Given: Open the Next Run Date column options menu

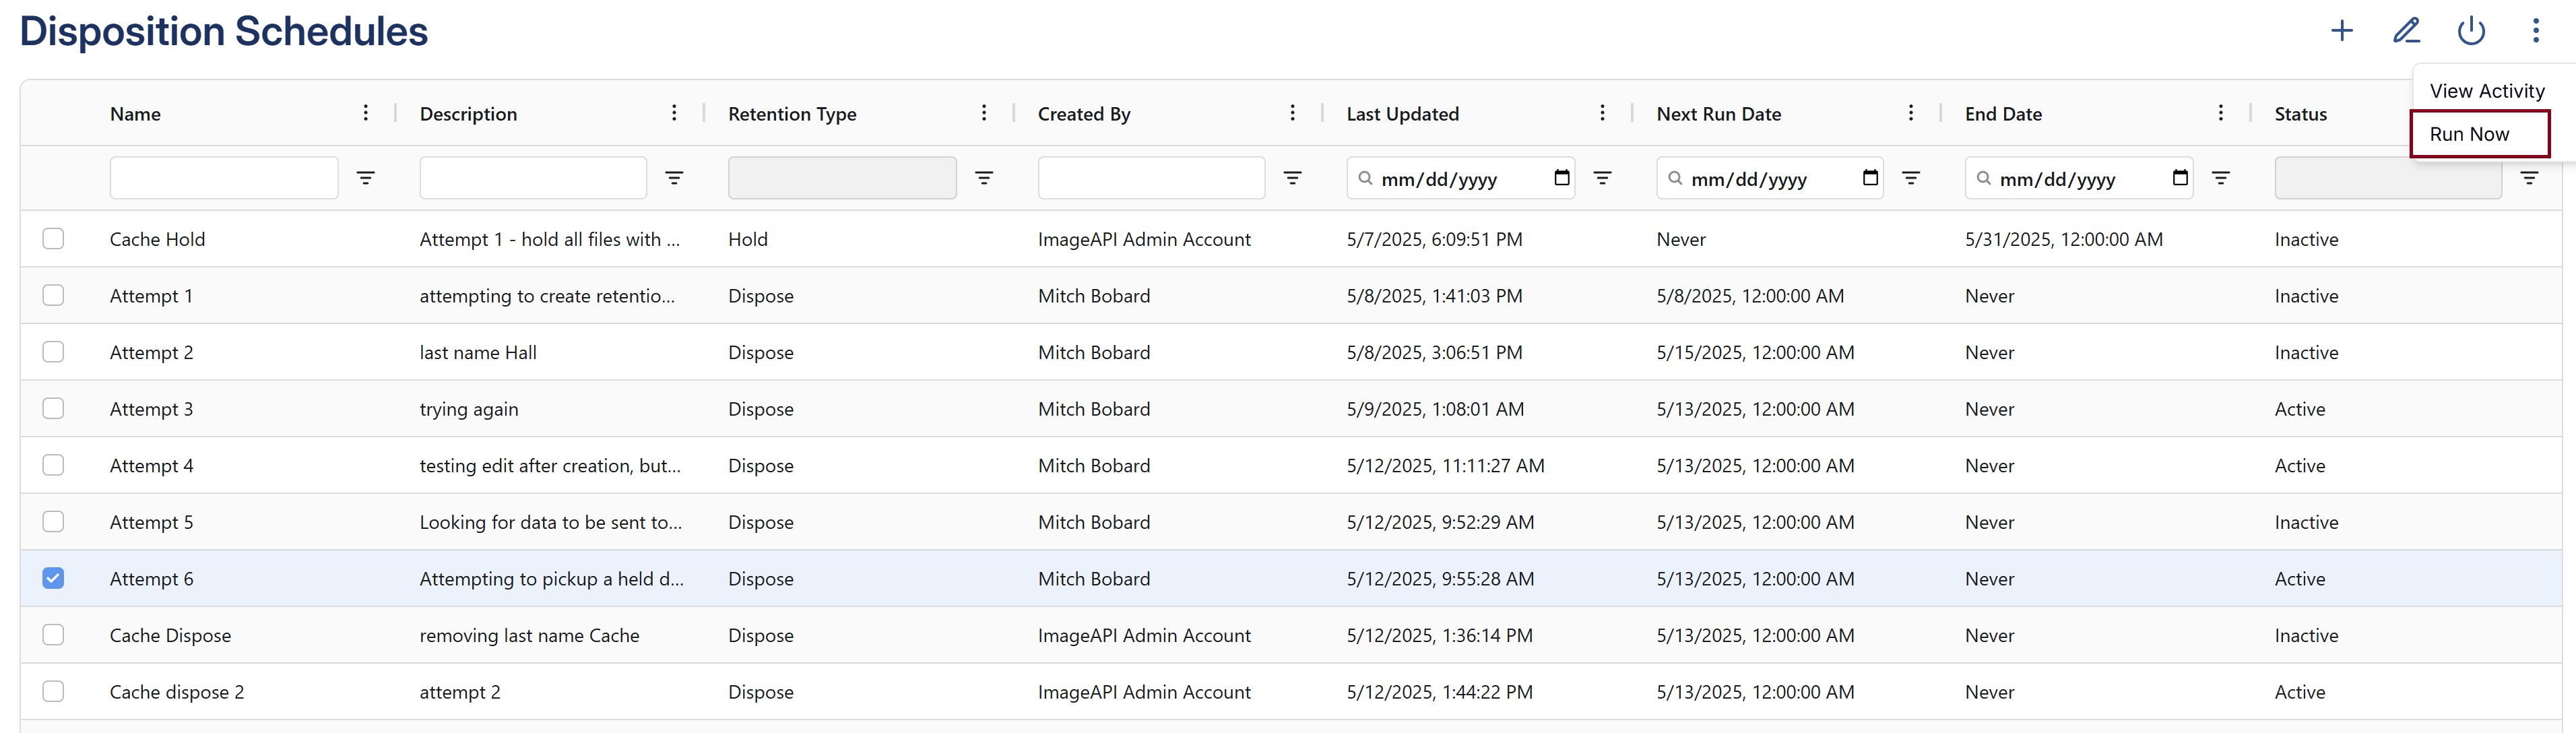Looking at the screenshot, I should point(1911,113).
